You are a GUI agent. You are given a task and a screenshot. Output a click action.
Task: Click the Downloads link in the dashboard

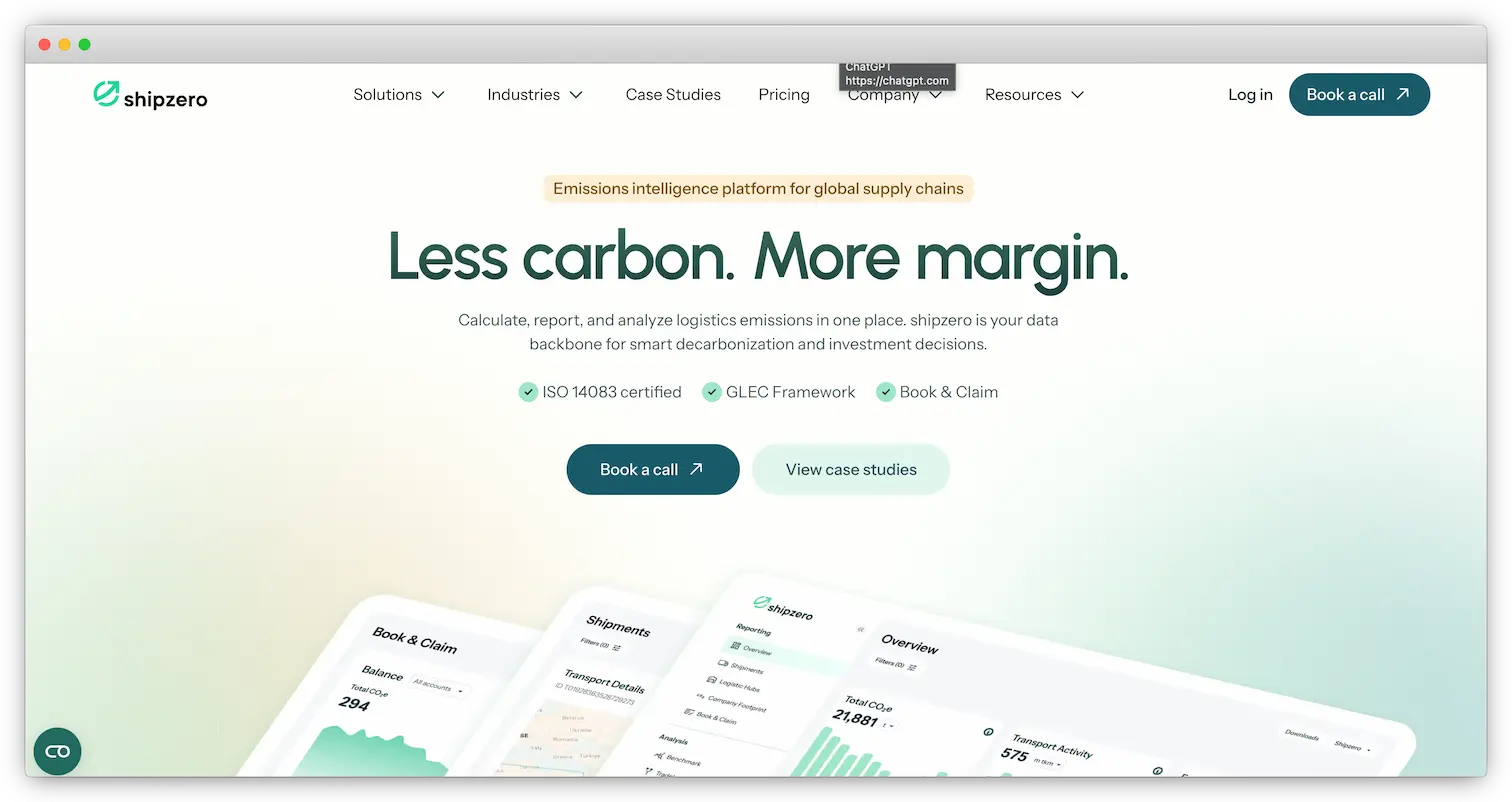[1301, 735]
